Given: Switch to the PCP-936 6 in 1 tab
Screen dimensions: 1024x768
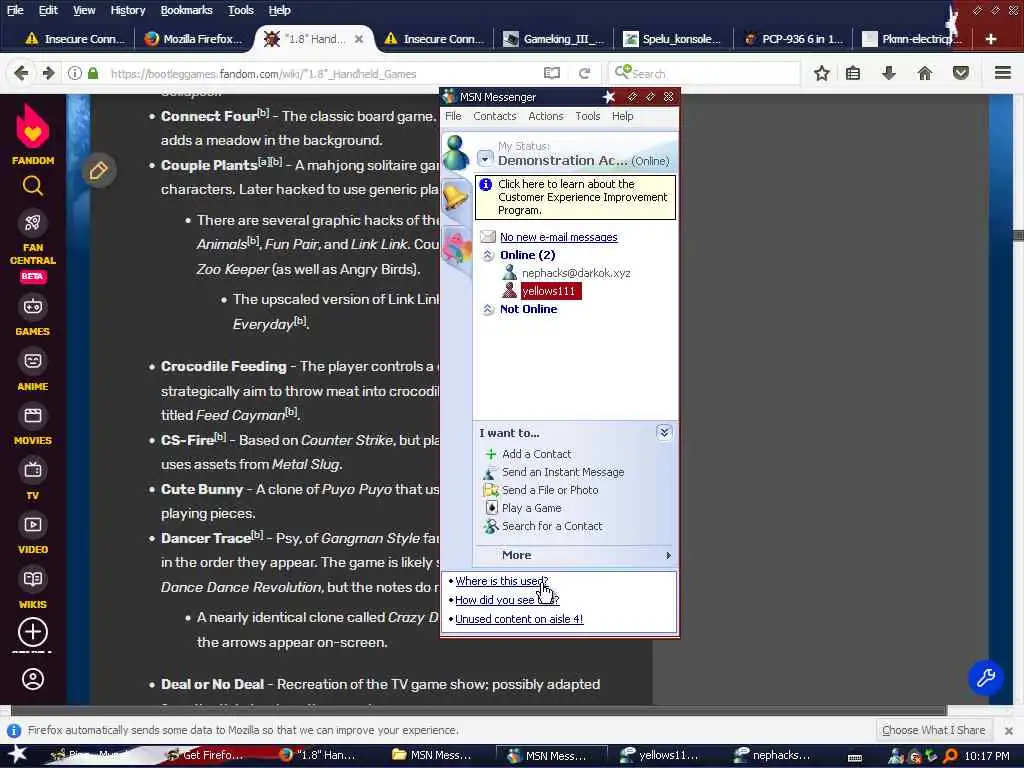Looking at the screenshot, I should pos(793,39).
